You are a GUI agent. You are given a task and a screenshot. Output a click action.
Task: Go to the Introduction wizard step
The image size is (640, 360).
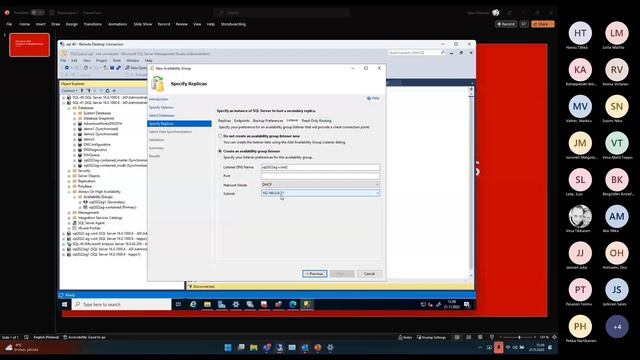[x=158, y=99]
